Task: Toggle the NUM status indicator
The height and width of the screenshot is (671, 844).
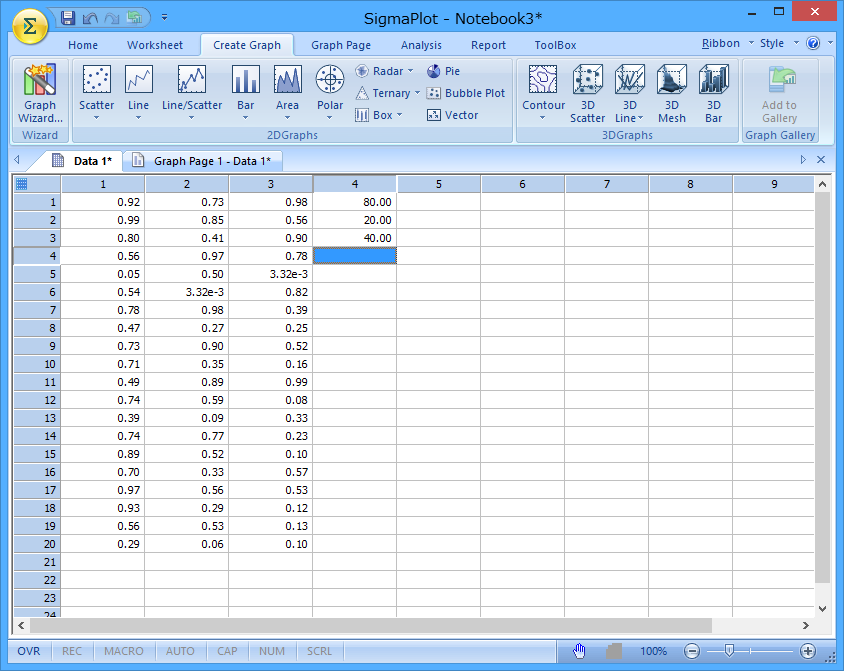Action: point(272,651)
